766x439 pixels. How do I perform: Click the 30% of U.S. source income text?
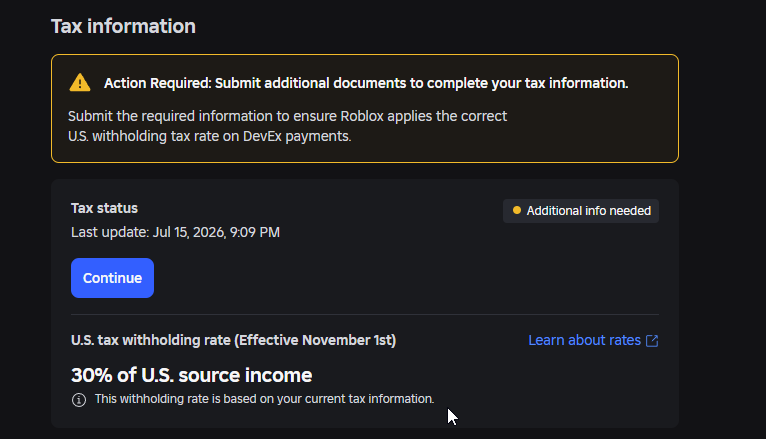pyautogui.click(x=192, y=375)
